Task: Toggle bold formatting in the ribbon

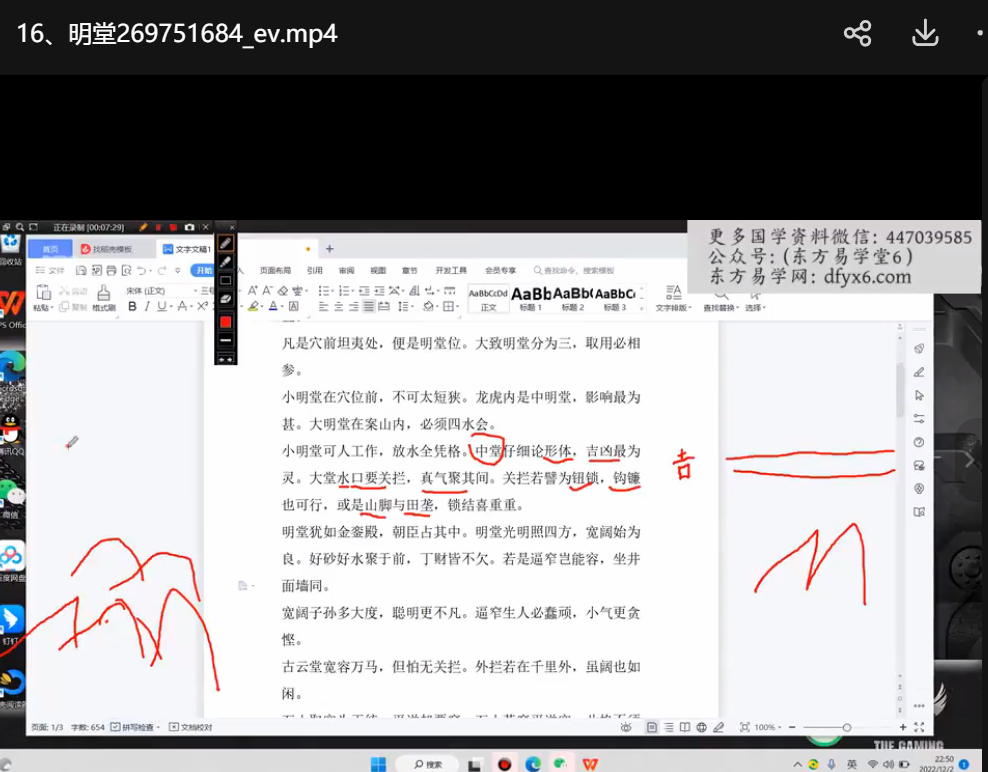Action: 132,307
